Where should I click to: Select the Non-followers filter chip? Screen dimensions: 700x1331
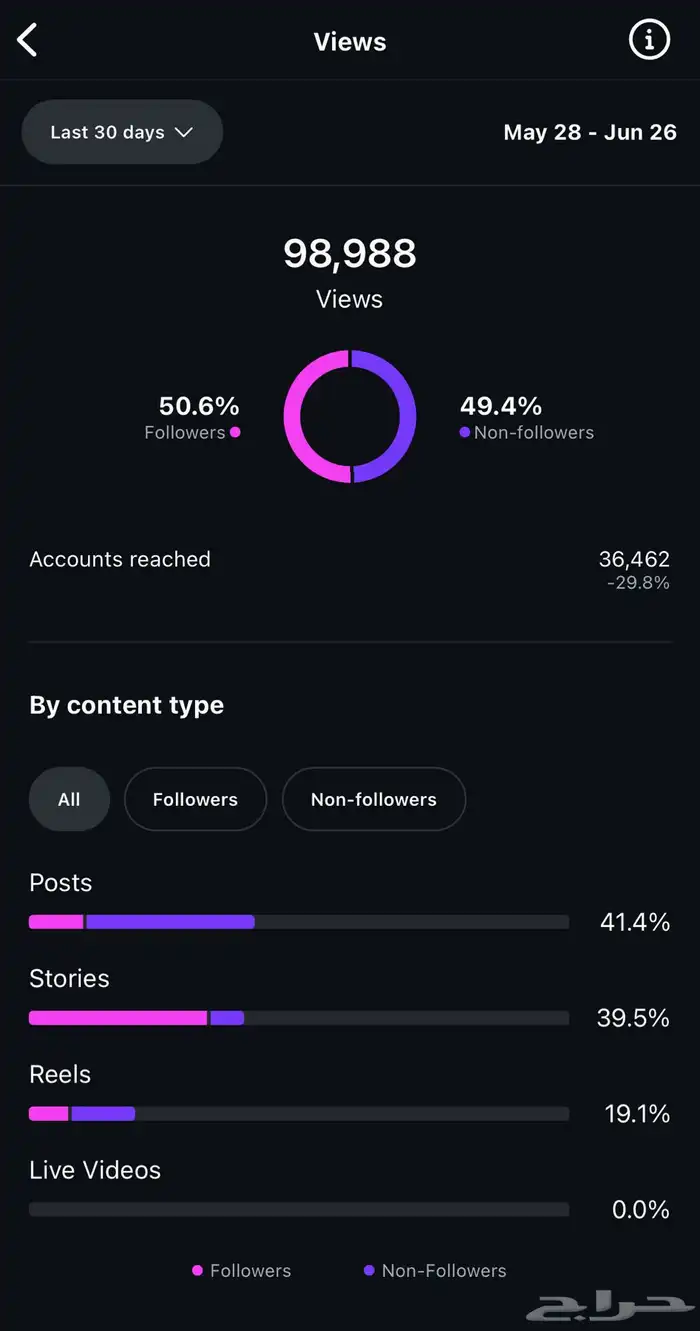click(x=374, y=799)
